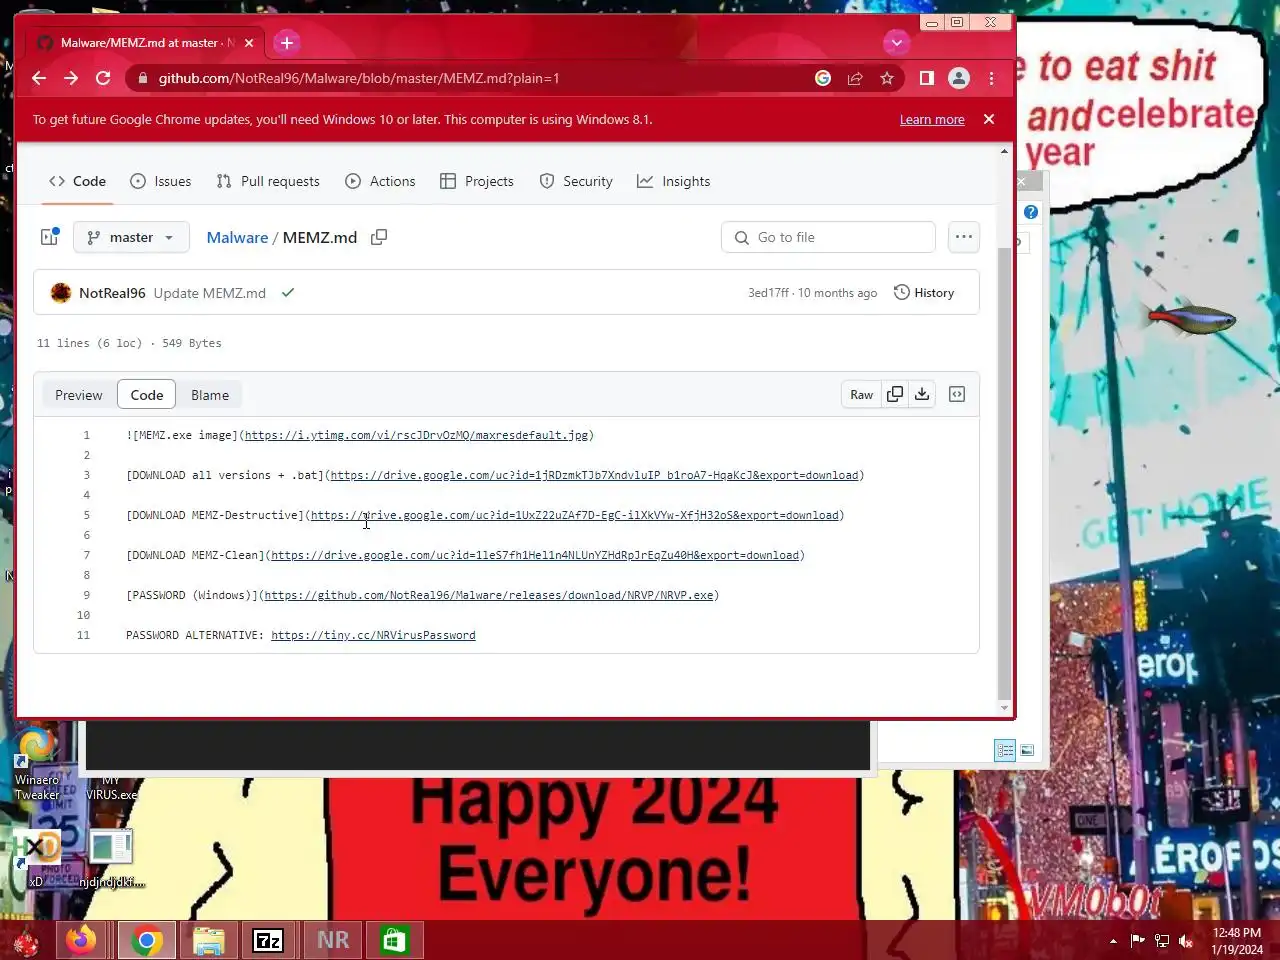Go forward using the browser forward arrow
The height and width of the screenshot is (960, 1280).
click(x=71, y=78)
